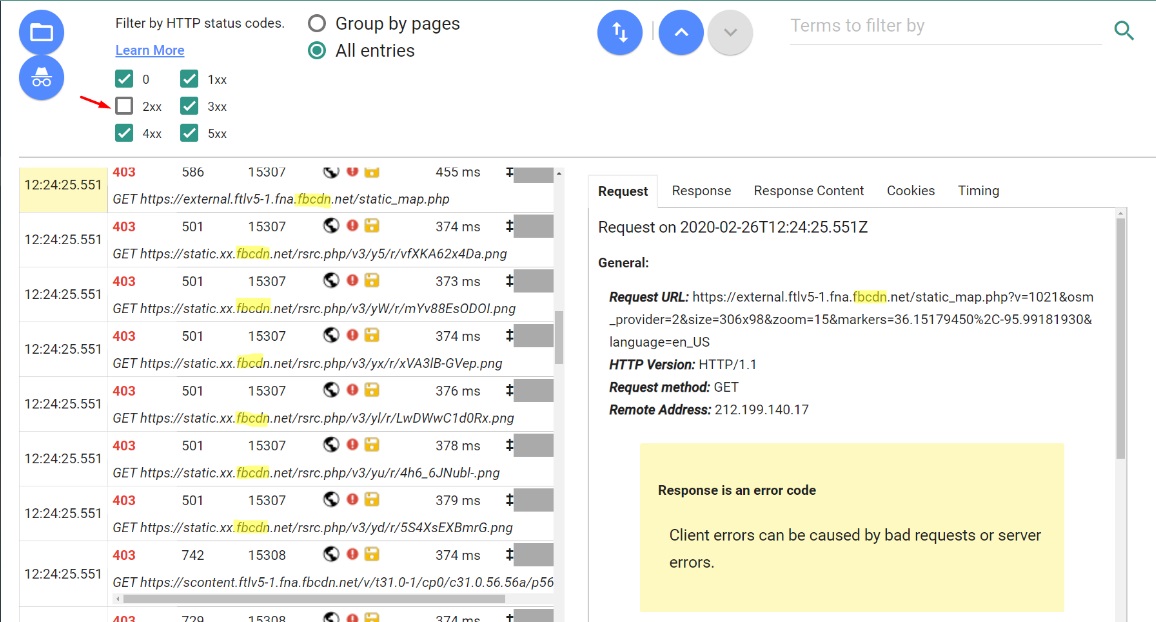
Task: Click the blue sort-order arrows icon
Action: pyautogui.click(x=619, y=31)
